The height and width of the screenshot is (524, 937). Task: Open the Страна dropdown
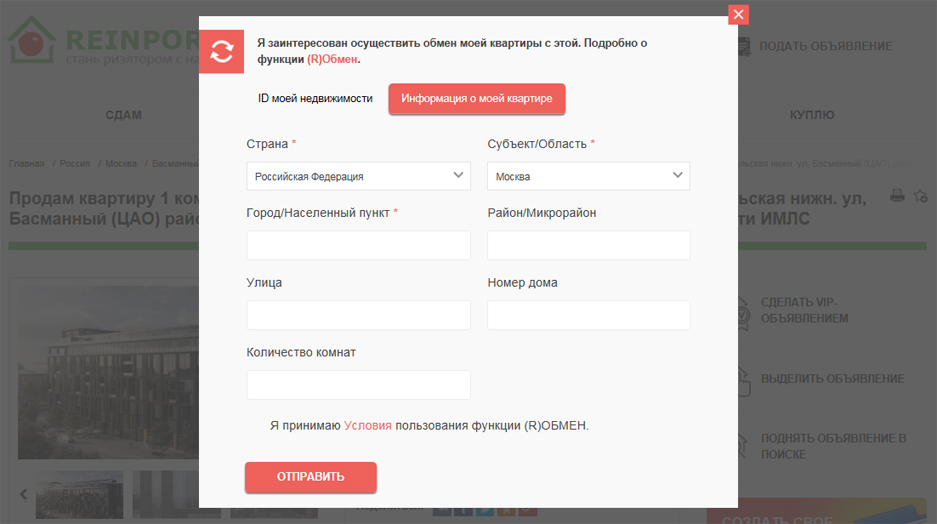(358, 176)
